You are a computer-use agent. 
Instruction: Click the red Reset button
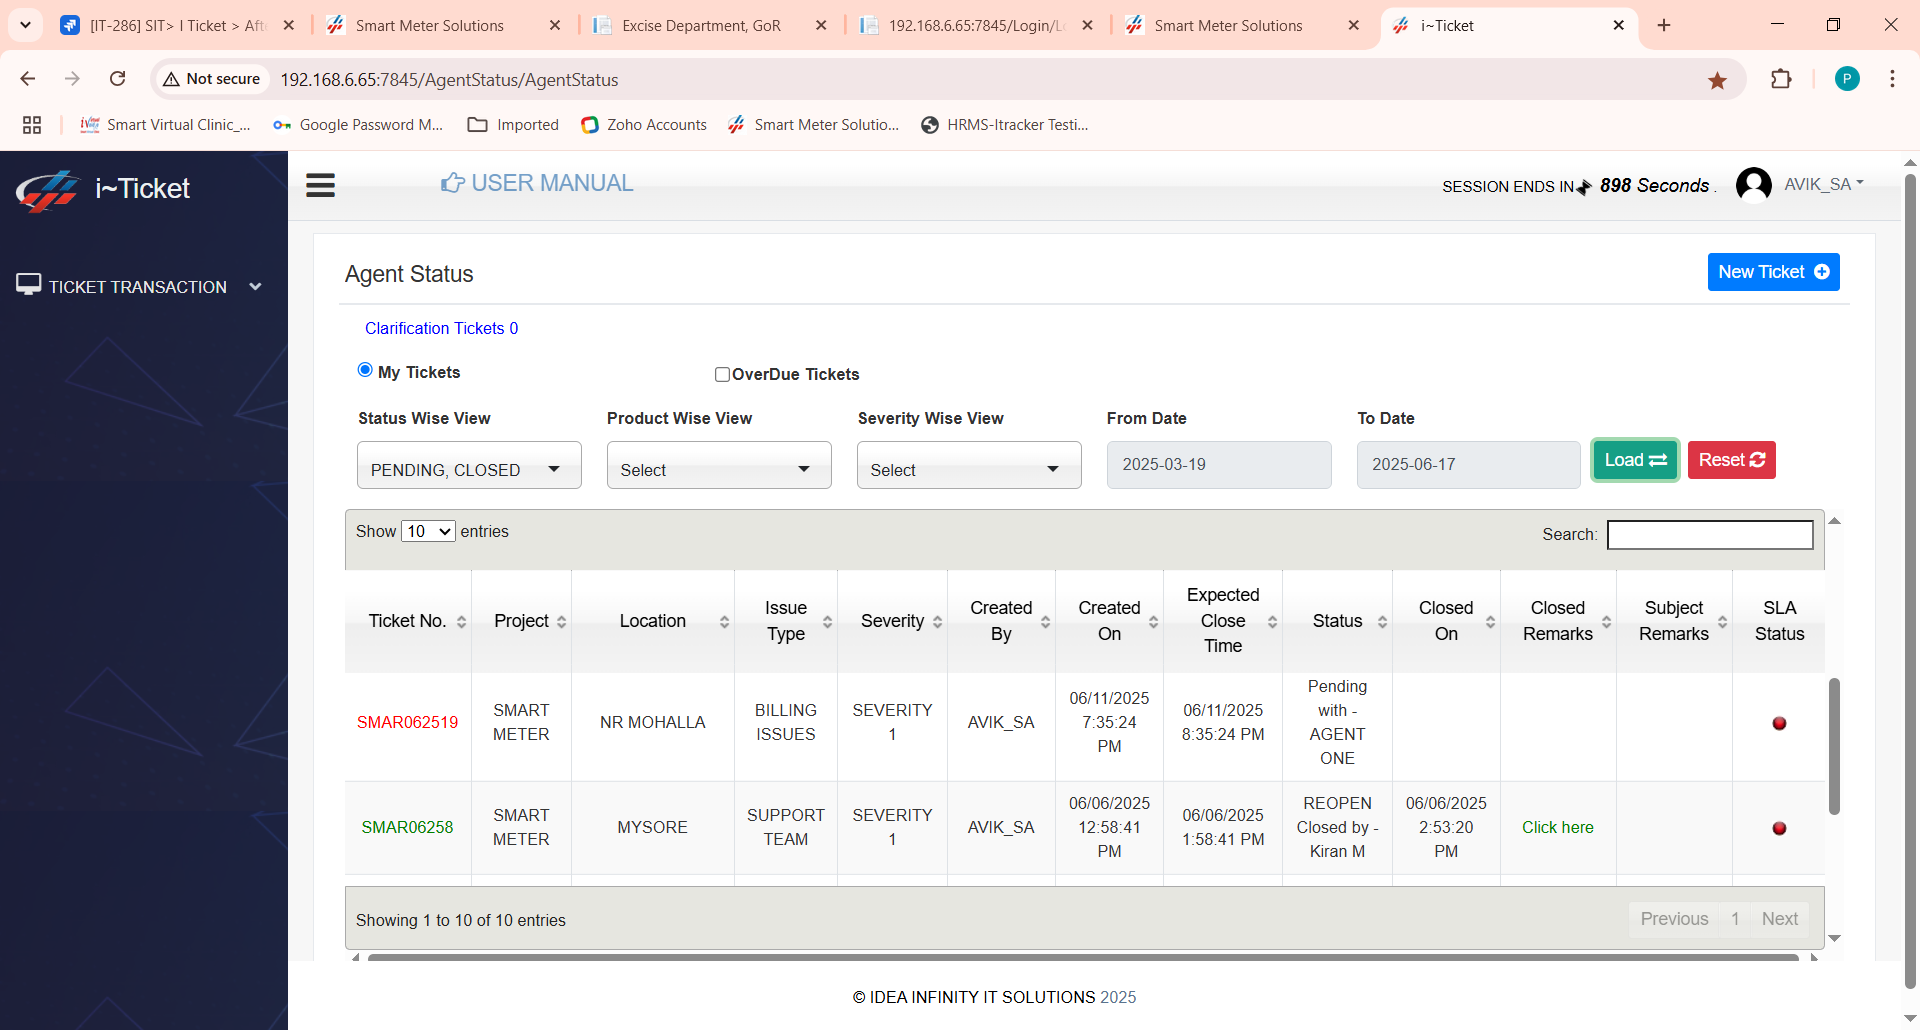[x=1731, y=460]
